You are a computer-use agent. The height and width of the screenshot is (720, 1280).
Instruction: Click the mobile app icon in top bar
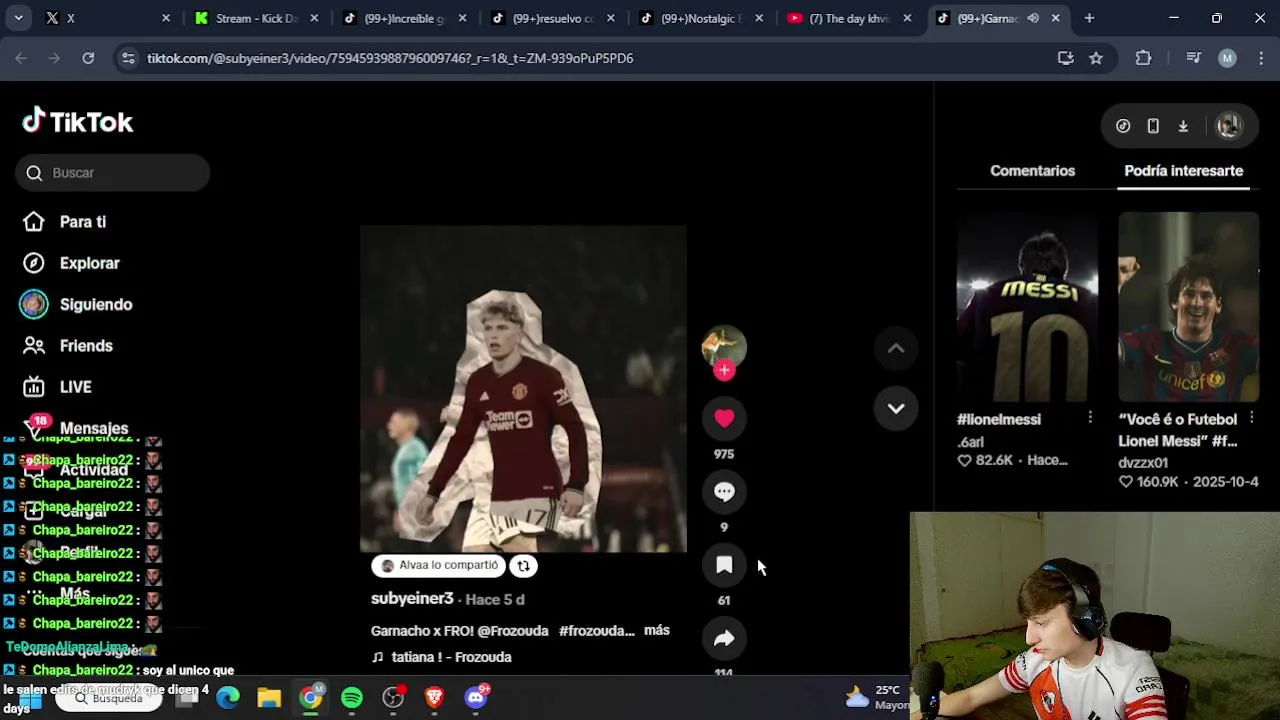(x=1153, y=126)
